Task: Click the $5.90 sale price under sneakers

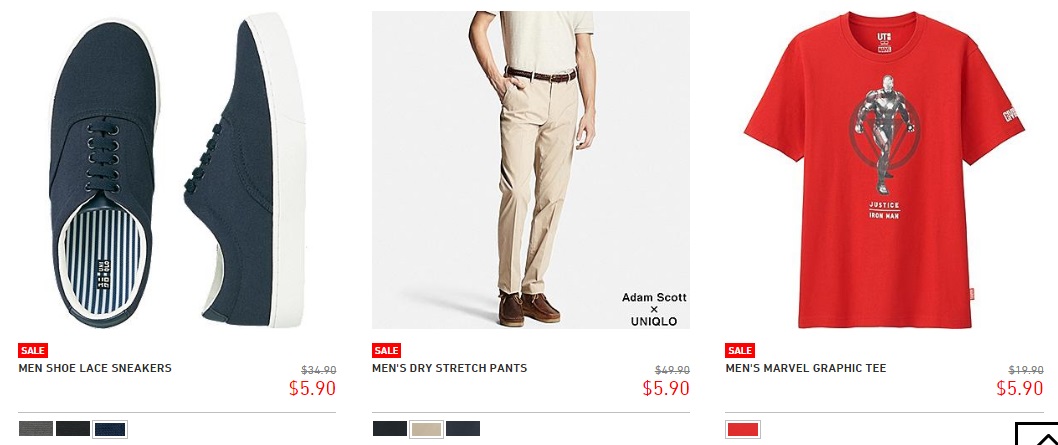Action: coord(312,388)
